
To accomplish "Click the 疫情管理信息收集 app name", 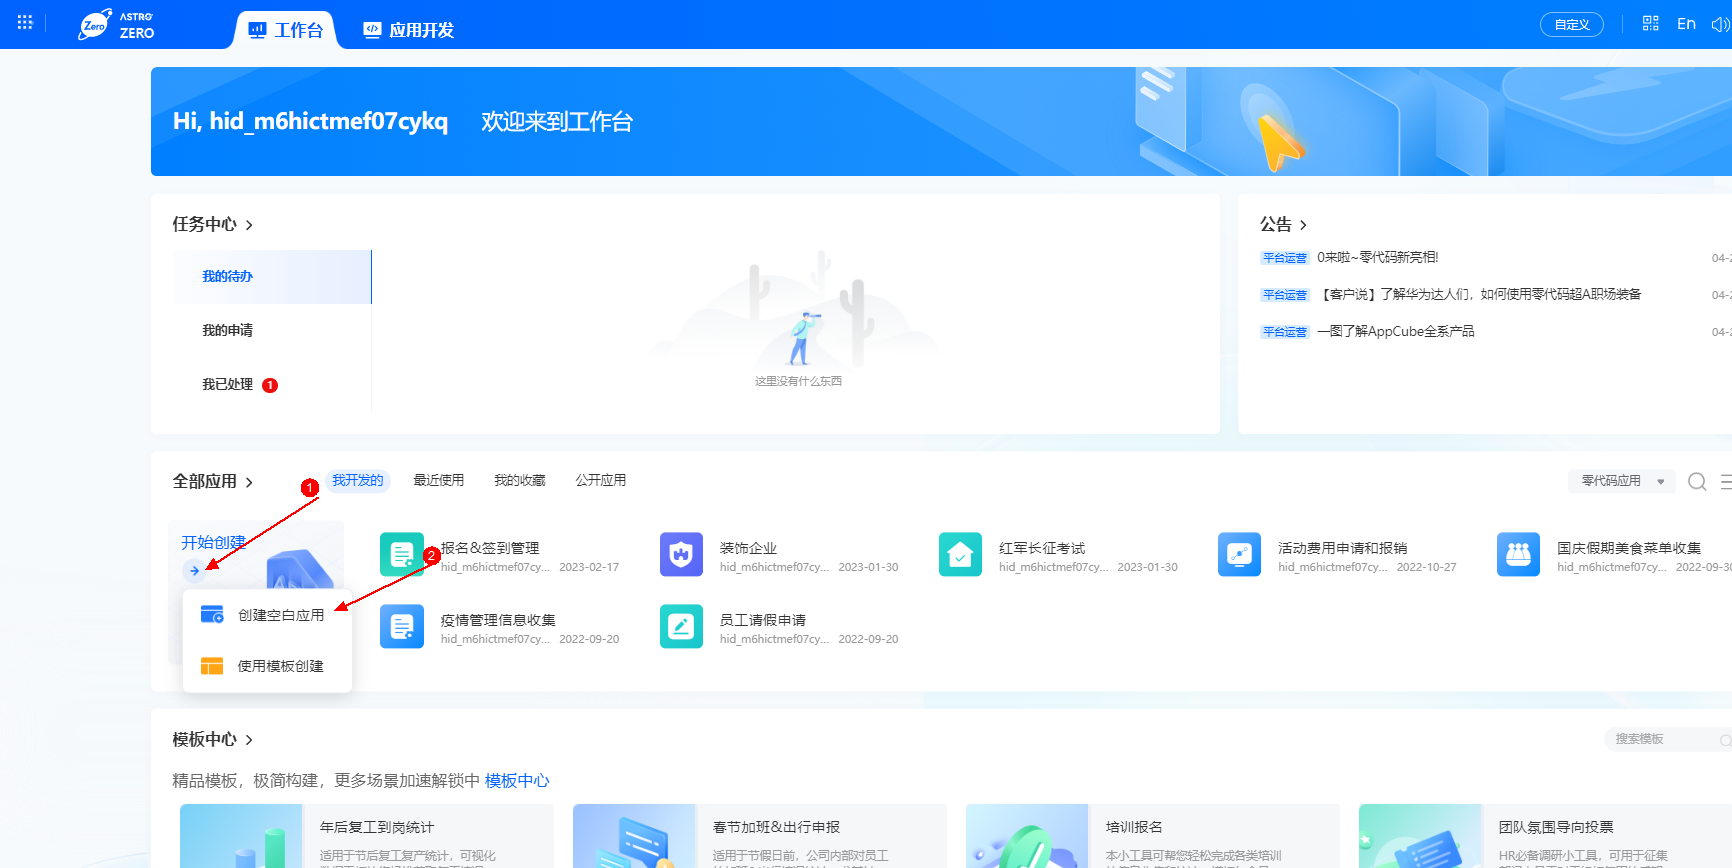I will click(x=498, y=620).
